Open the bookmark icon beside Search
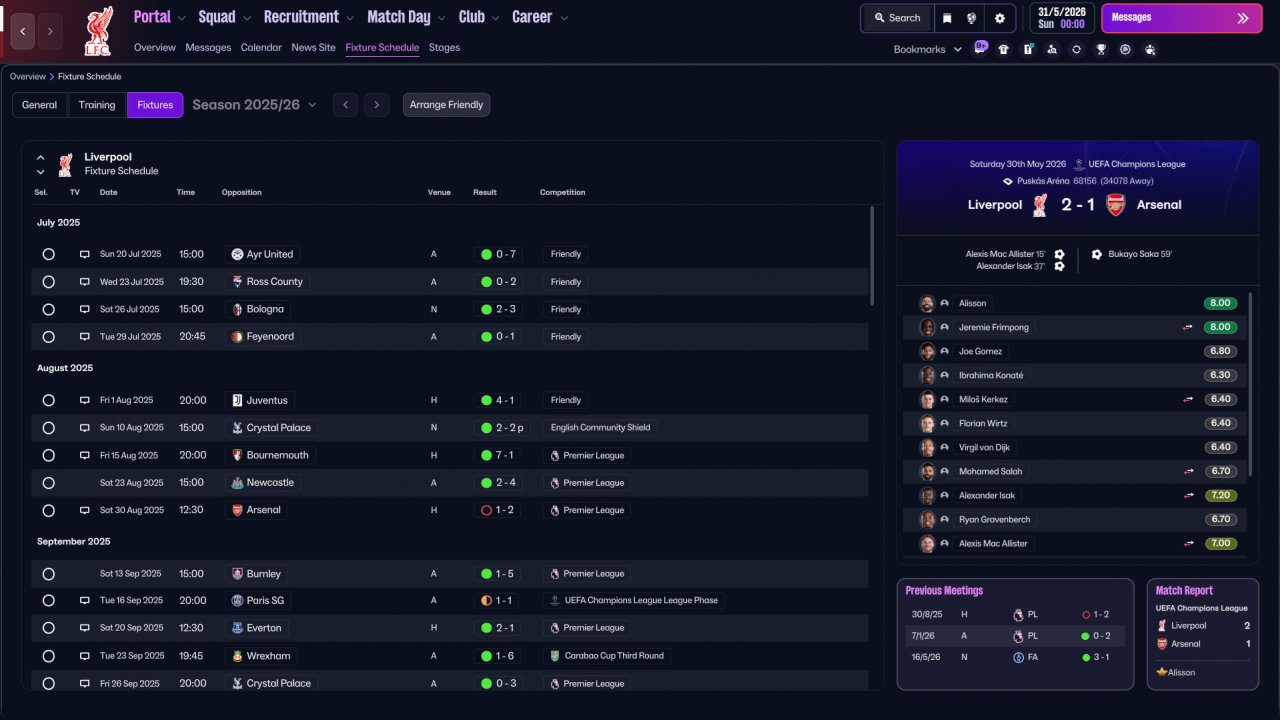 [946, 18]
